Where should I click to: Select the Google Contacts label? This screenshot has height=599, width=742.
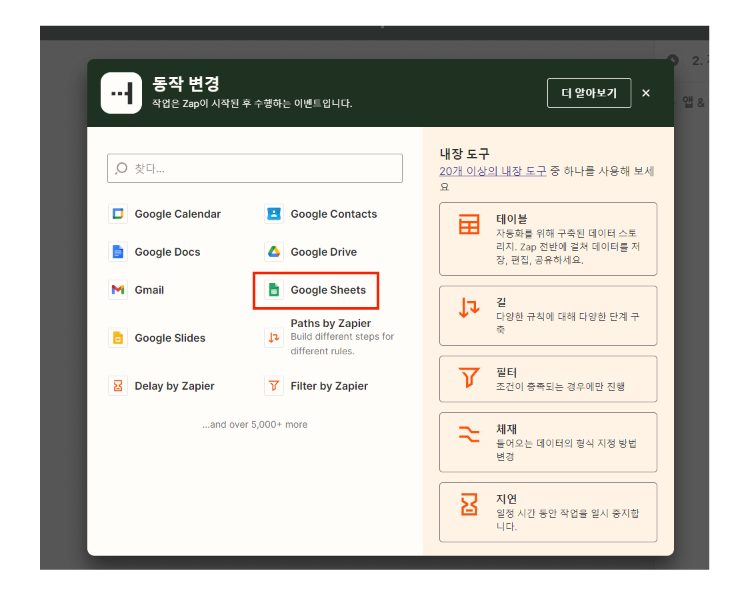click(334, 214)
